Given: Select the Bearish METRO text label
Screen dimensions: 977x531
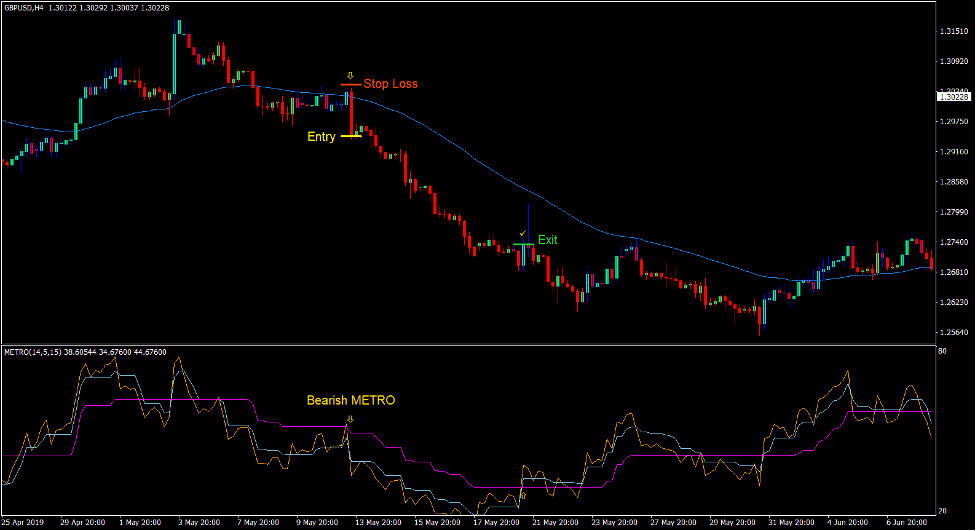Looking at the screenshot, I should click(351, 401).
